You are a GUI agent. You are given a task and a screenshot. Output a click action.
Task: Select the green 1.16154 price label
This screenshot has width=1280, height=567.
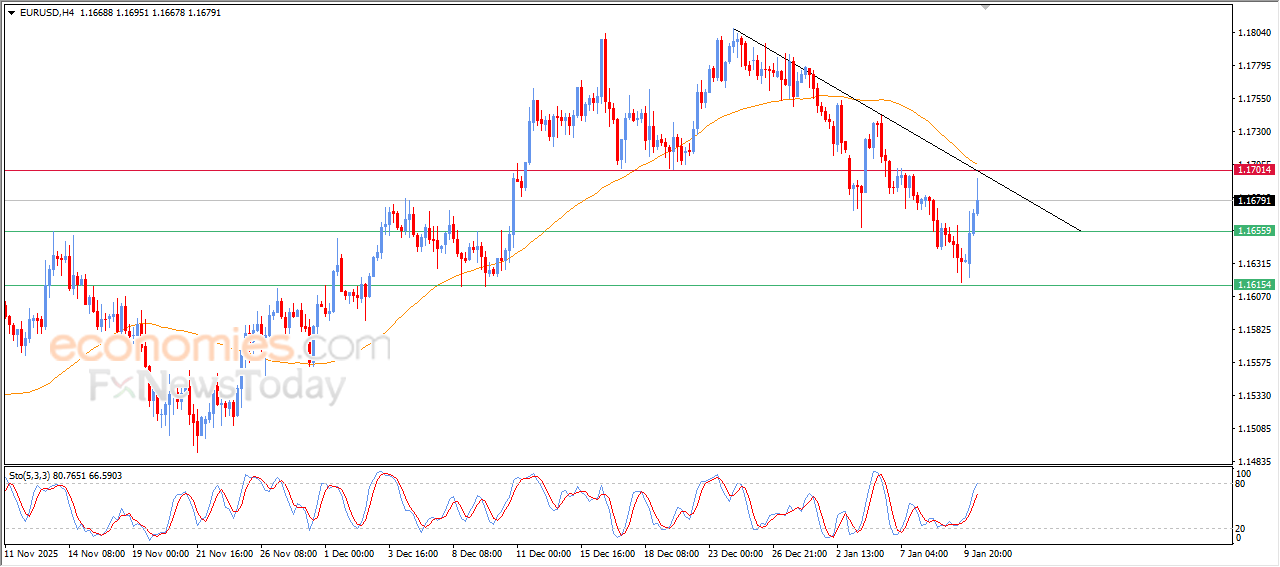point(1254,285)
